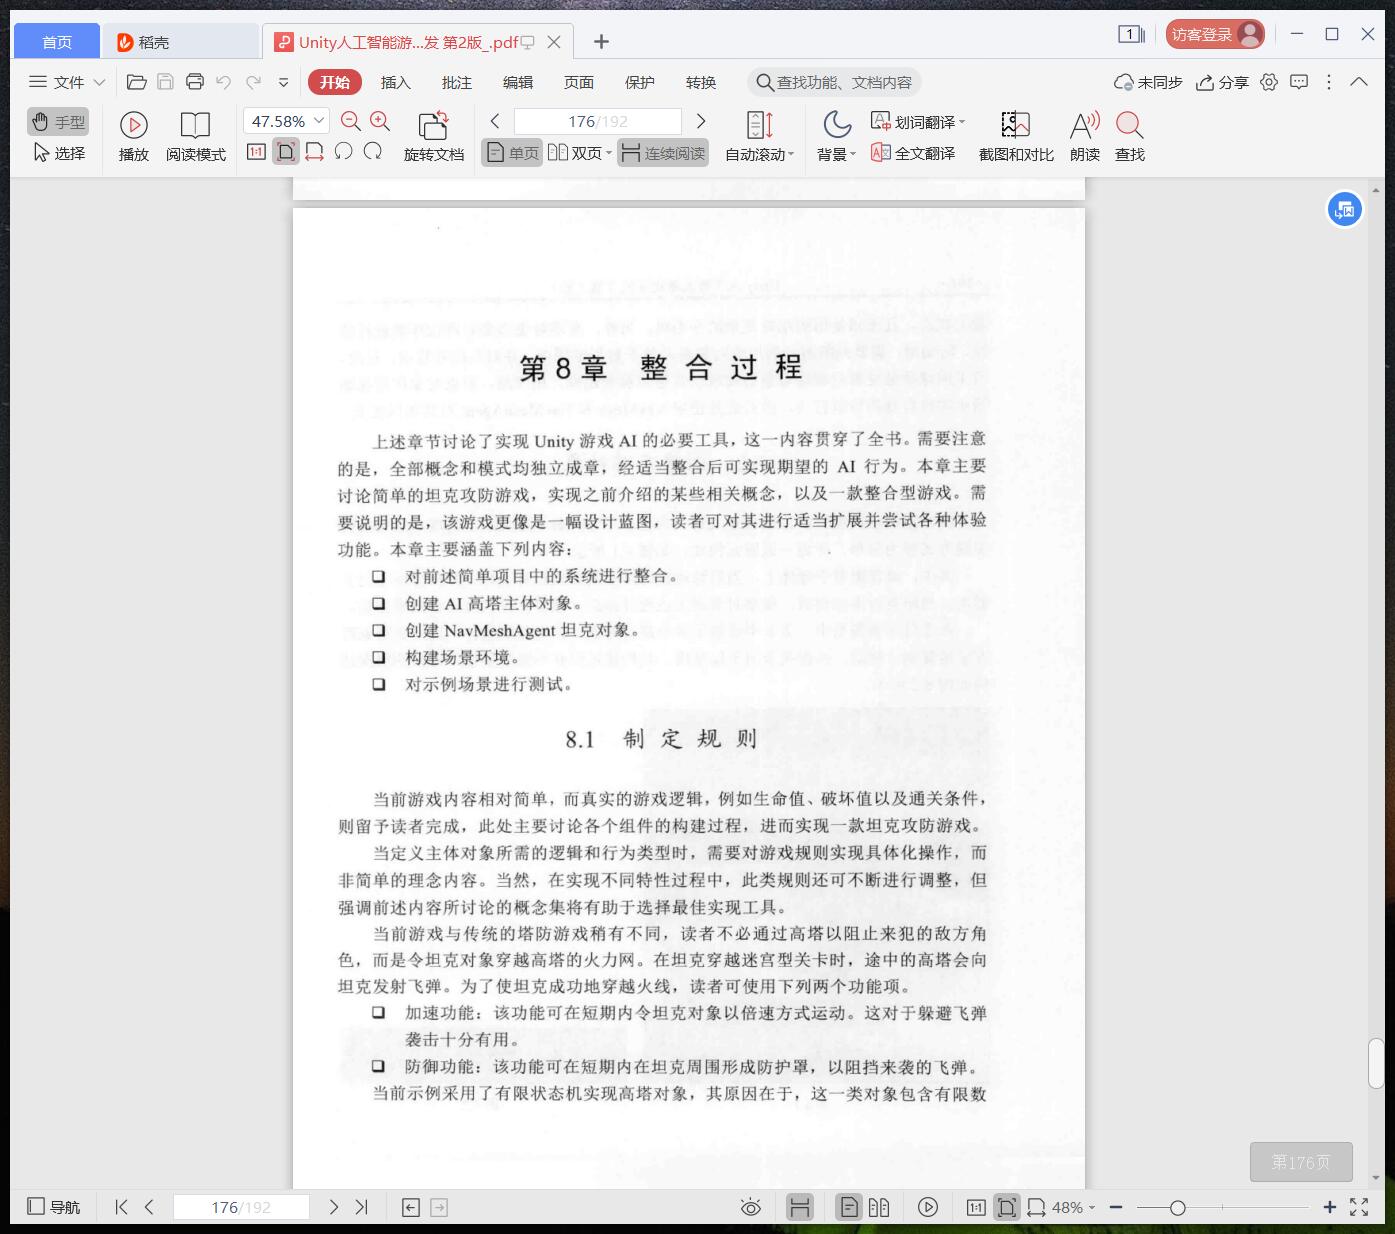Switch to the 稻壳 tab

click(x=180, y=41)
